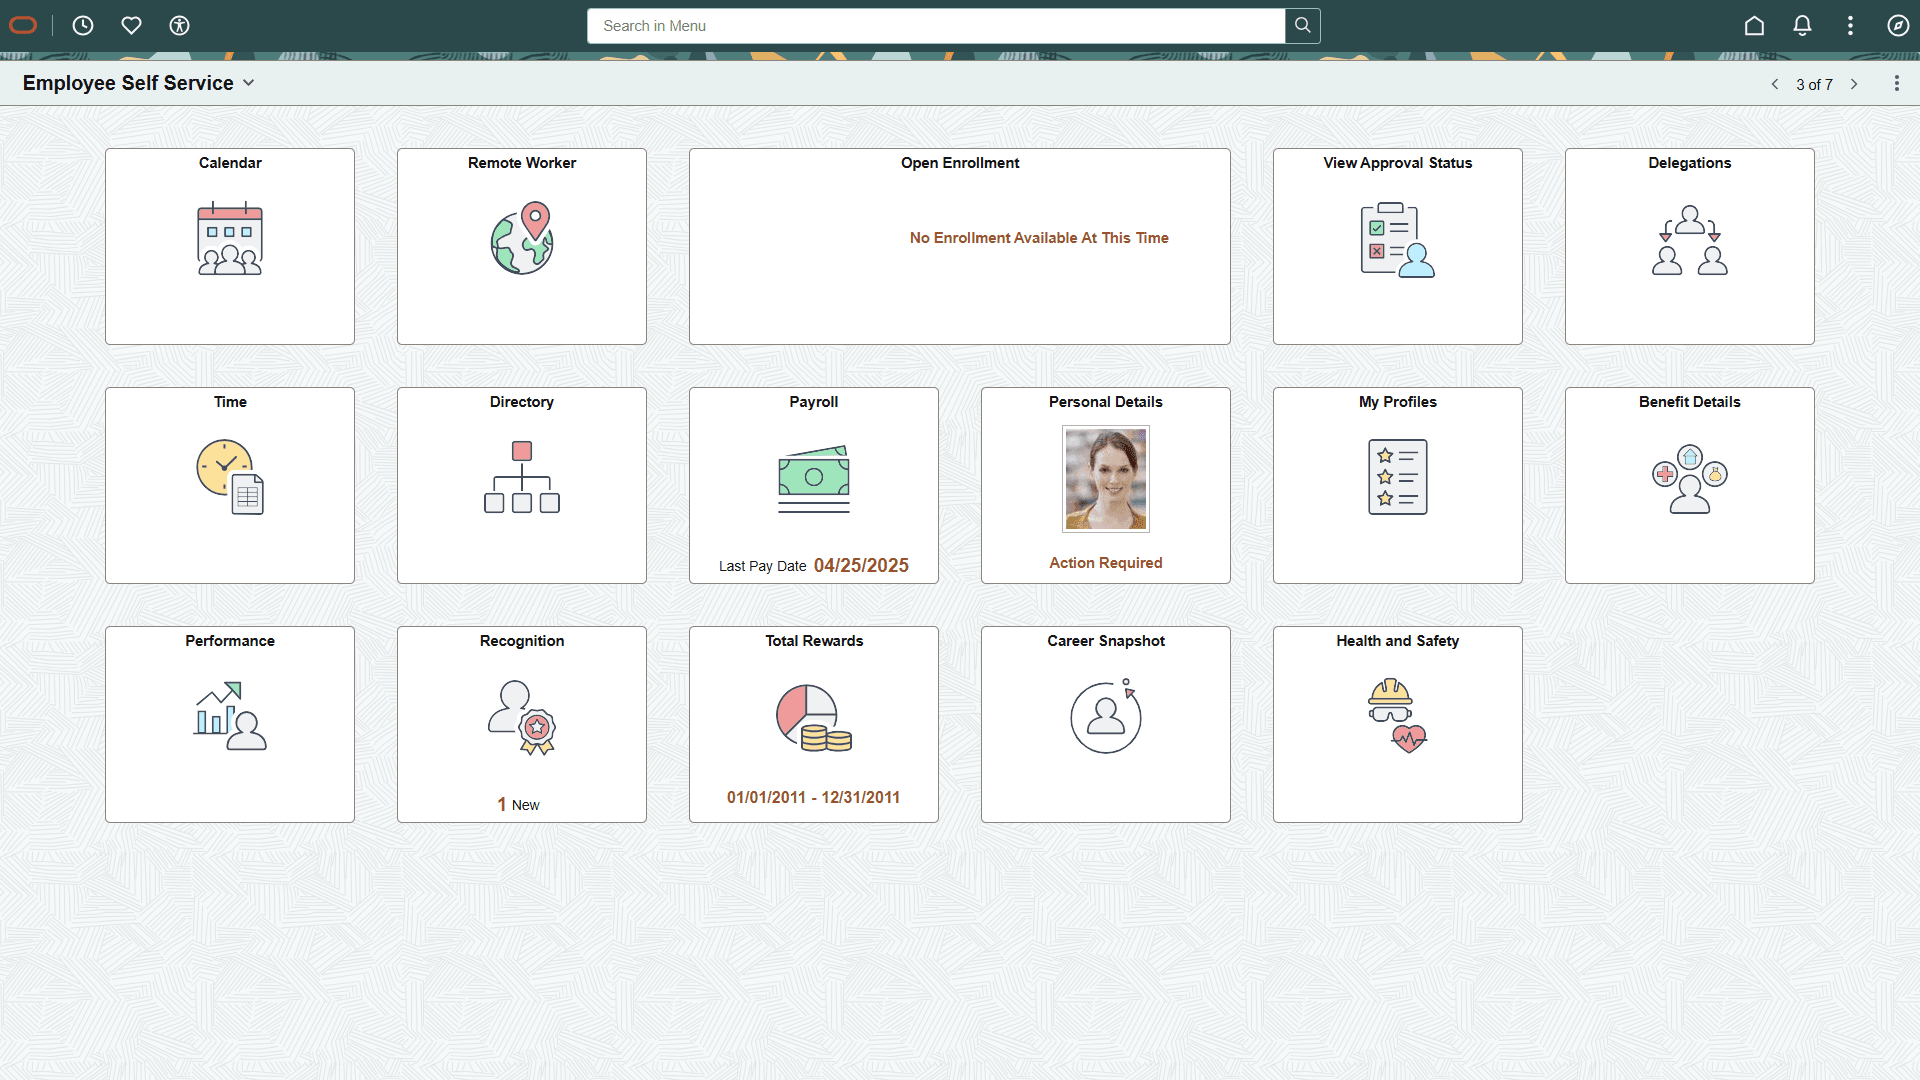Open the Total Rewards tile
The width and height of the screenshot is (1920, 1080).
(813, 723)
